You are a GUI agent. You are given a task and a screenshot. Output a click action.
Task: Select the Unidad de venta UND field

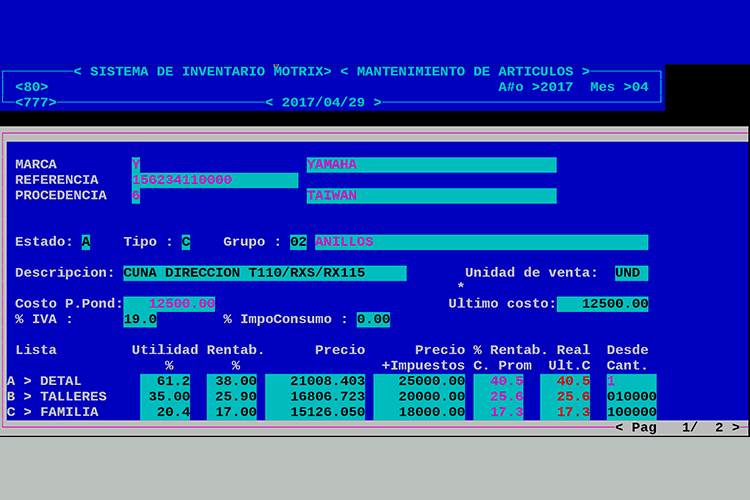[x=631, y=273]
